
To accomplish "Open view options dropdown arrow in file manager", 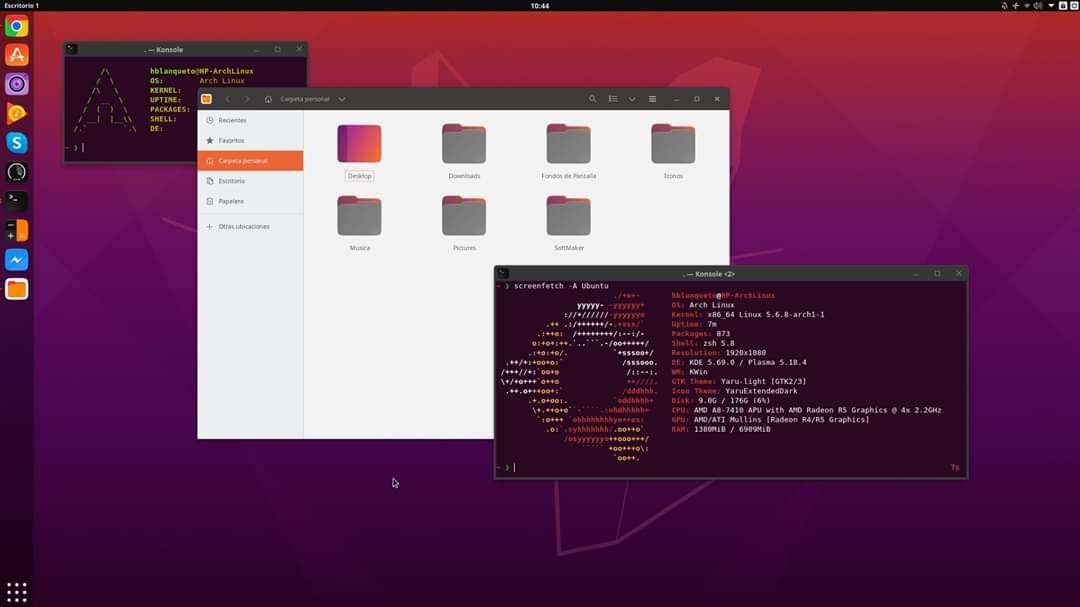I will click(632, 99).
